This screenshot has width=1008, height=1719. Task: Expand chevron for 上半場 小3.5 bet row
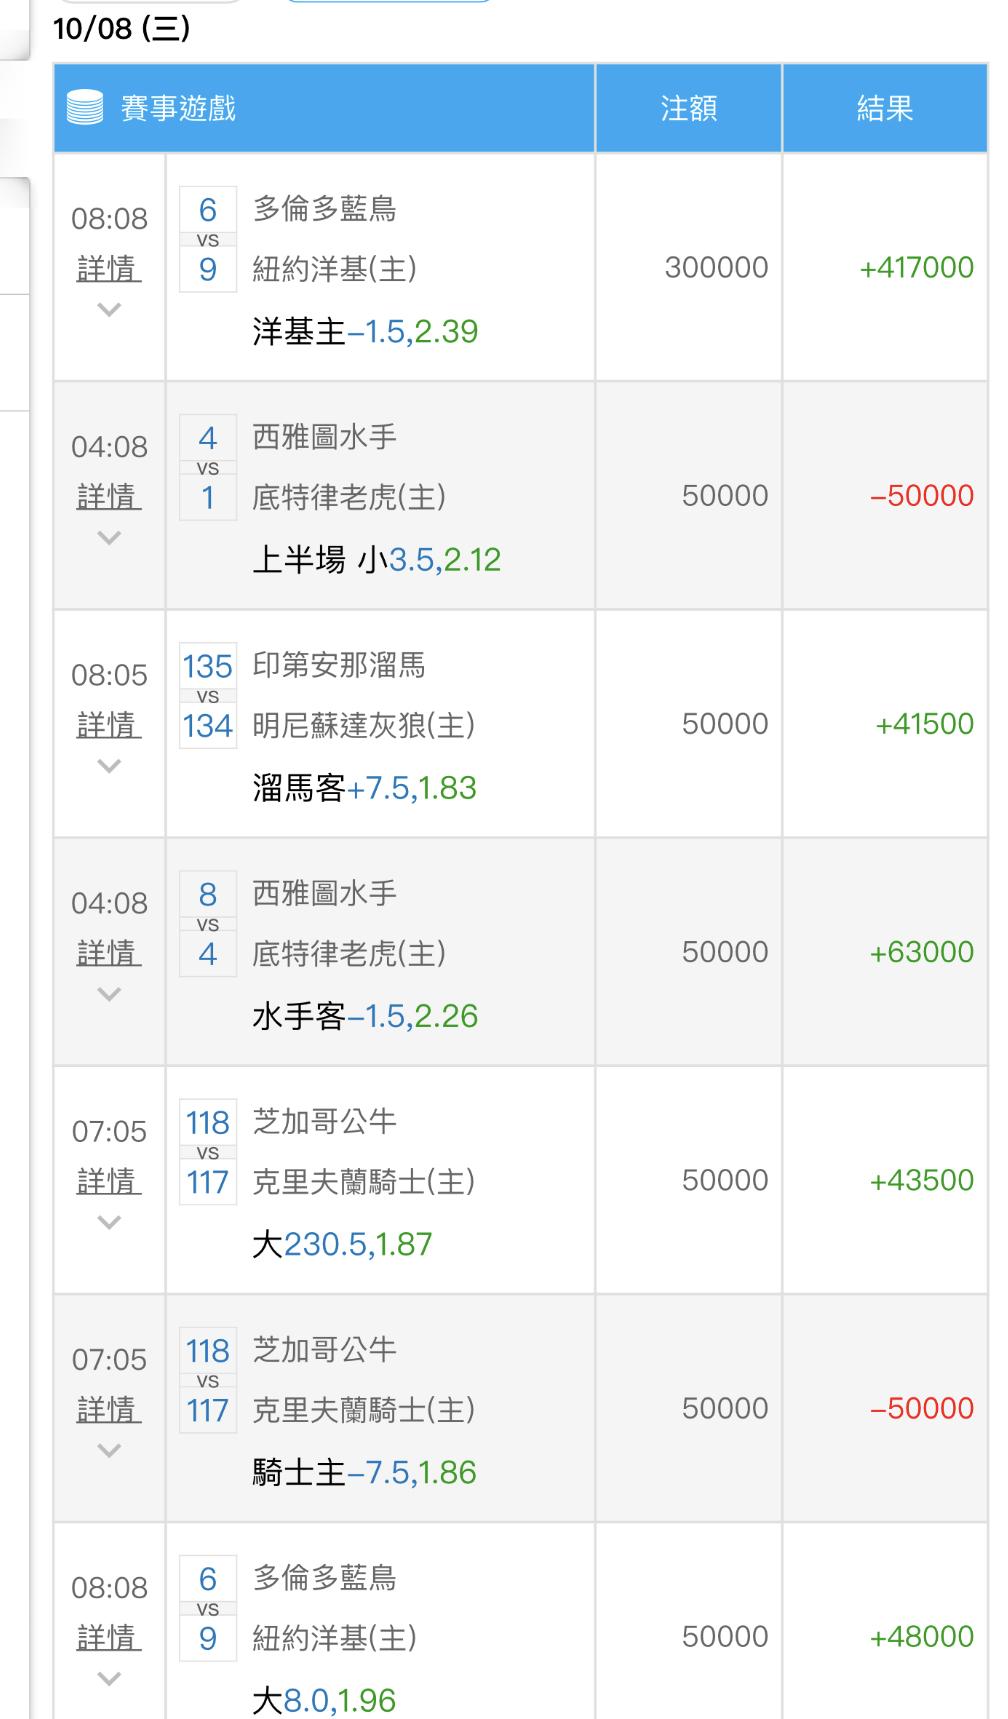coord(109,538)
